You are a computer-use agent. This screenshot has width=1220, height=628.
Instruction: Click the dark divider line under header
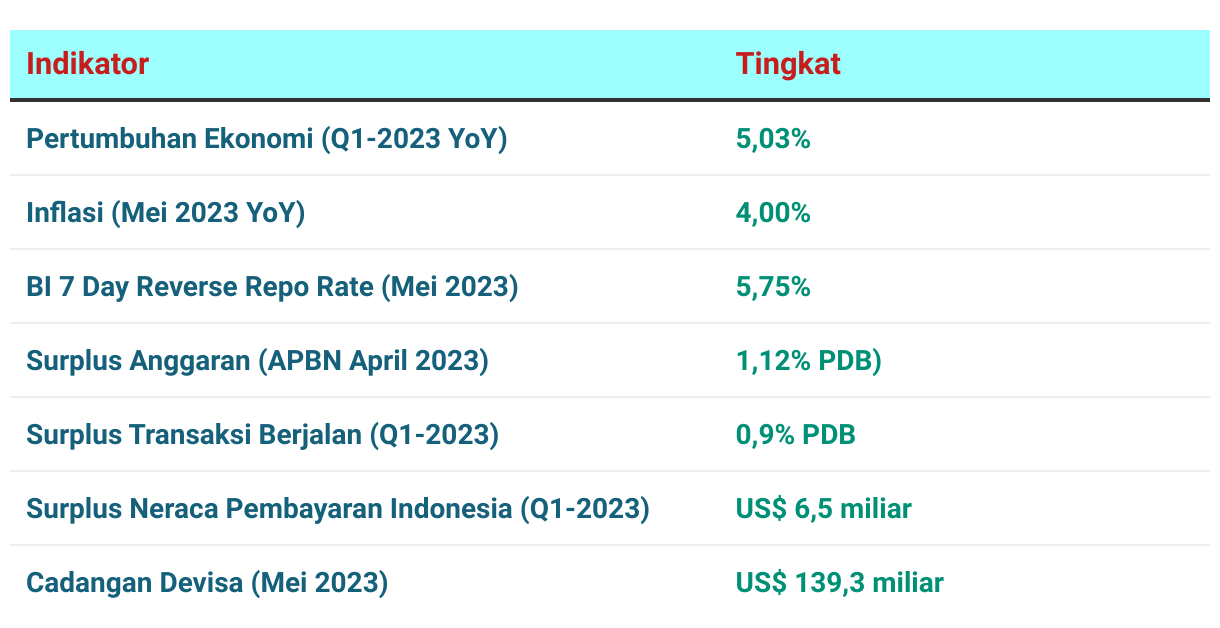pyautogui.click(x=610, y=100)
